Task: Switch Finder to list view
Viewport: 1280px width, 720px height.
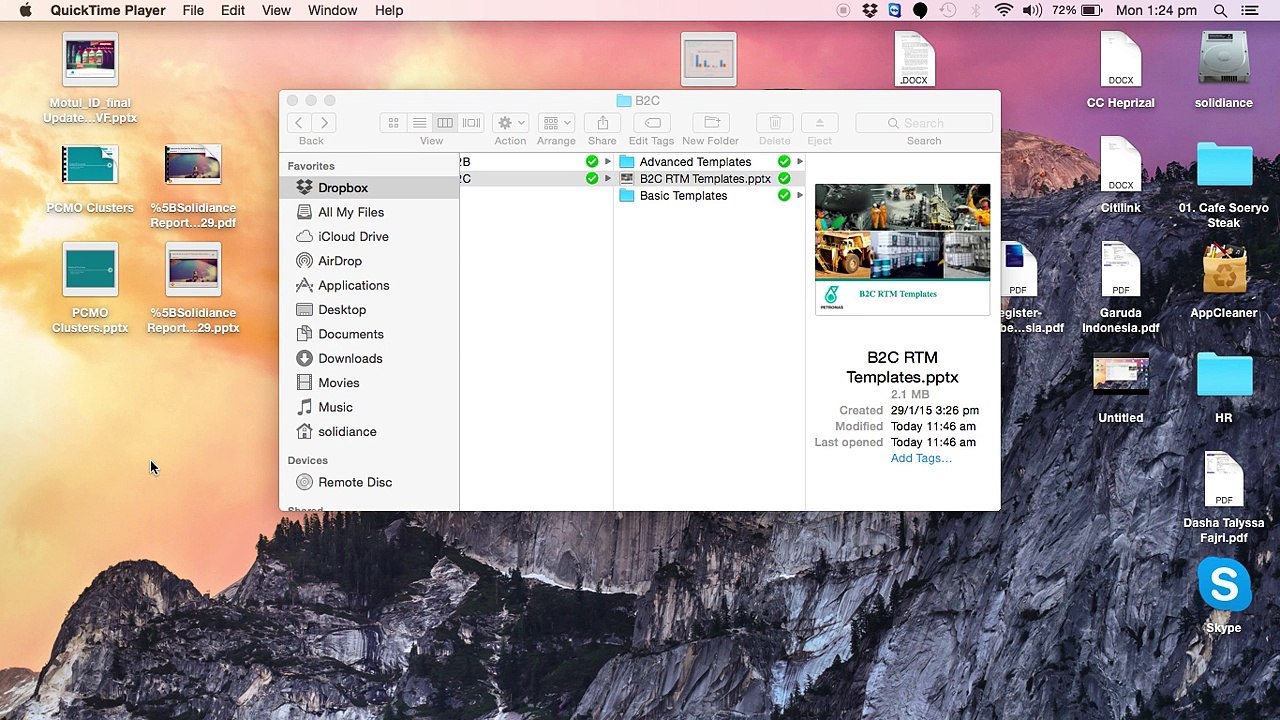Action: [x=419, y=123]
